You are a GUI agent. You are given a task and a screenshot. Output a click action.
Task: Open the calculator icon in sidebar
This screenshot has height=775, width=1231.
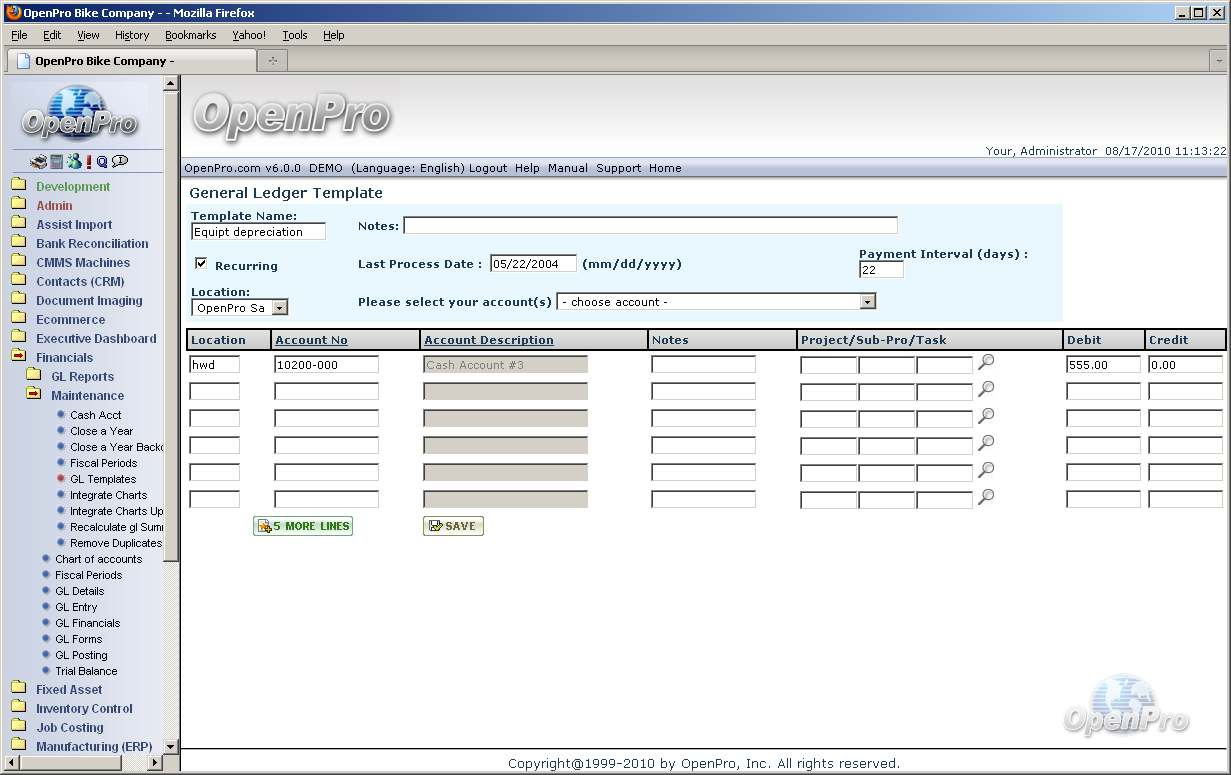click(57, 161)
